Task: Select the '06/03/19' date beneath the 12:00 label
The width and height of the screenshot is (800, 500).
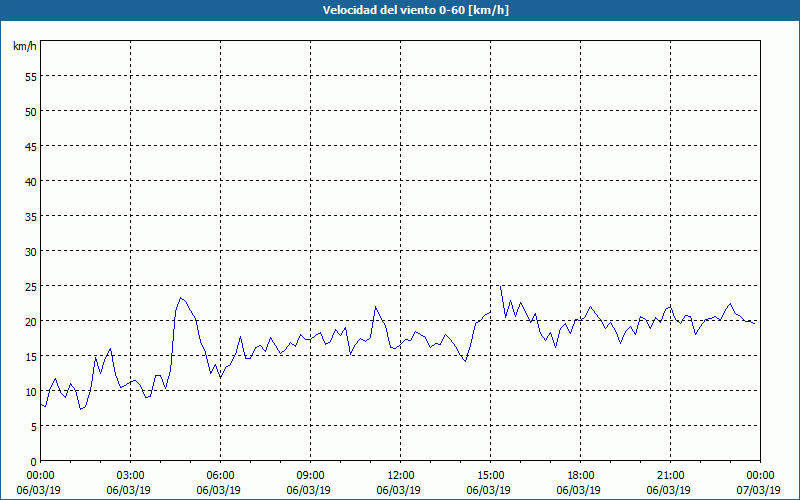Action: (398, 490)
